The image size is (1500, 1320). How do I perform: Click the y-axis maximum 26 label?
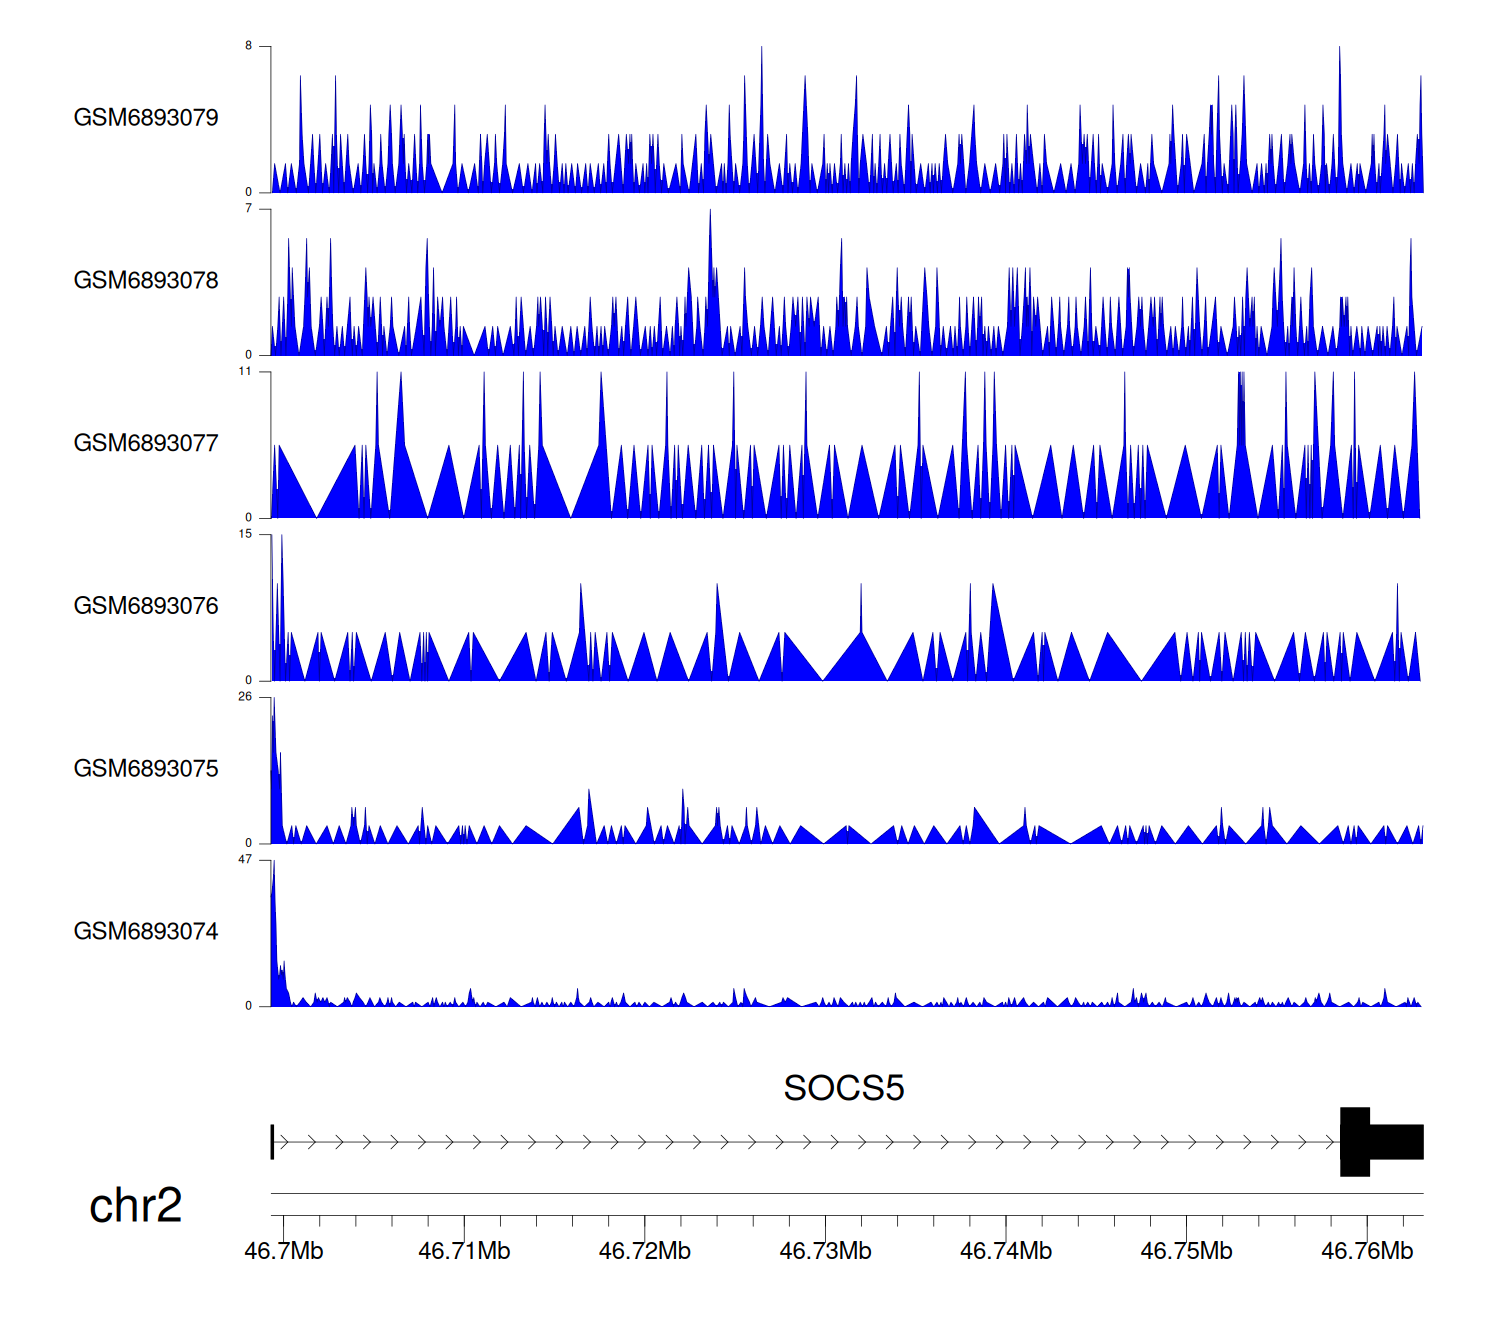point(245,697)
